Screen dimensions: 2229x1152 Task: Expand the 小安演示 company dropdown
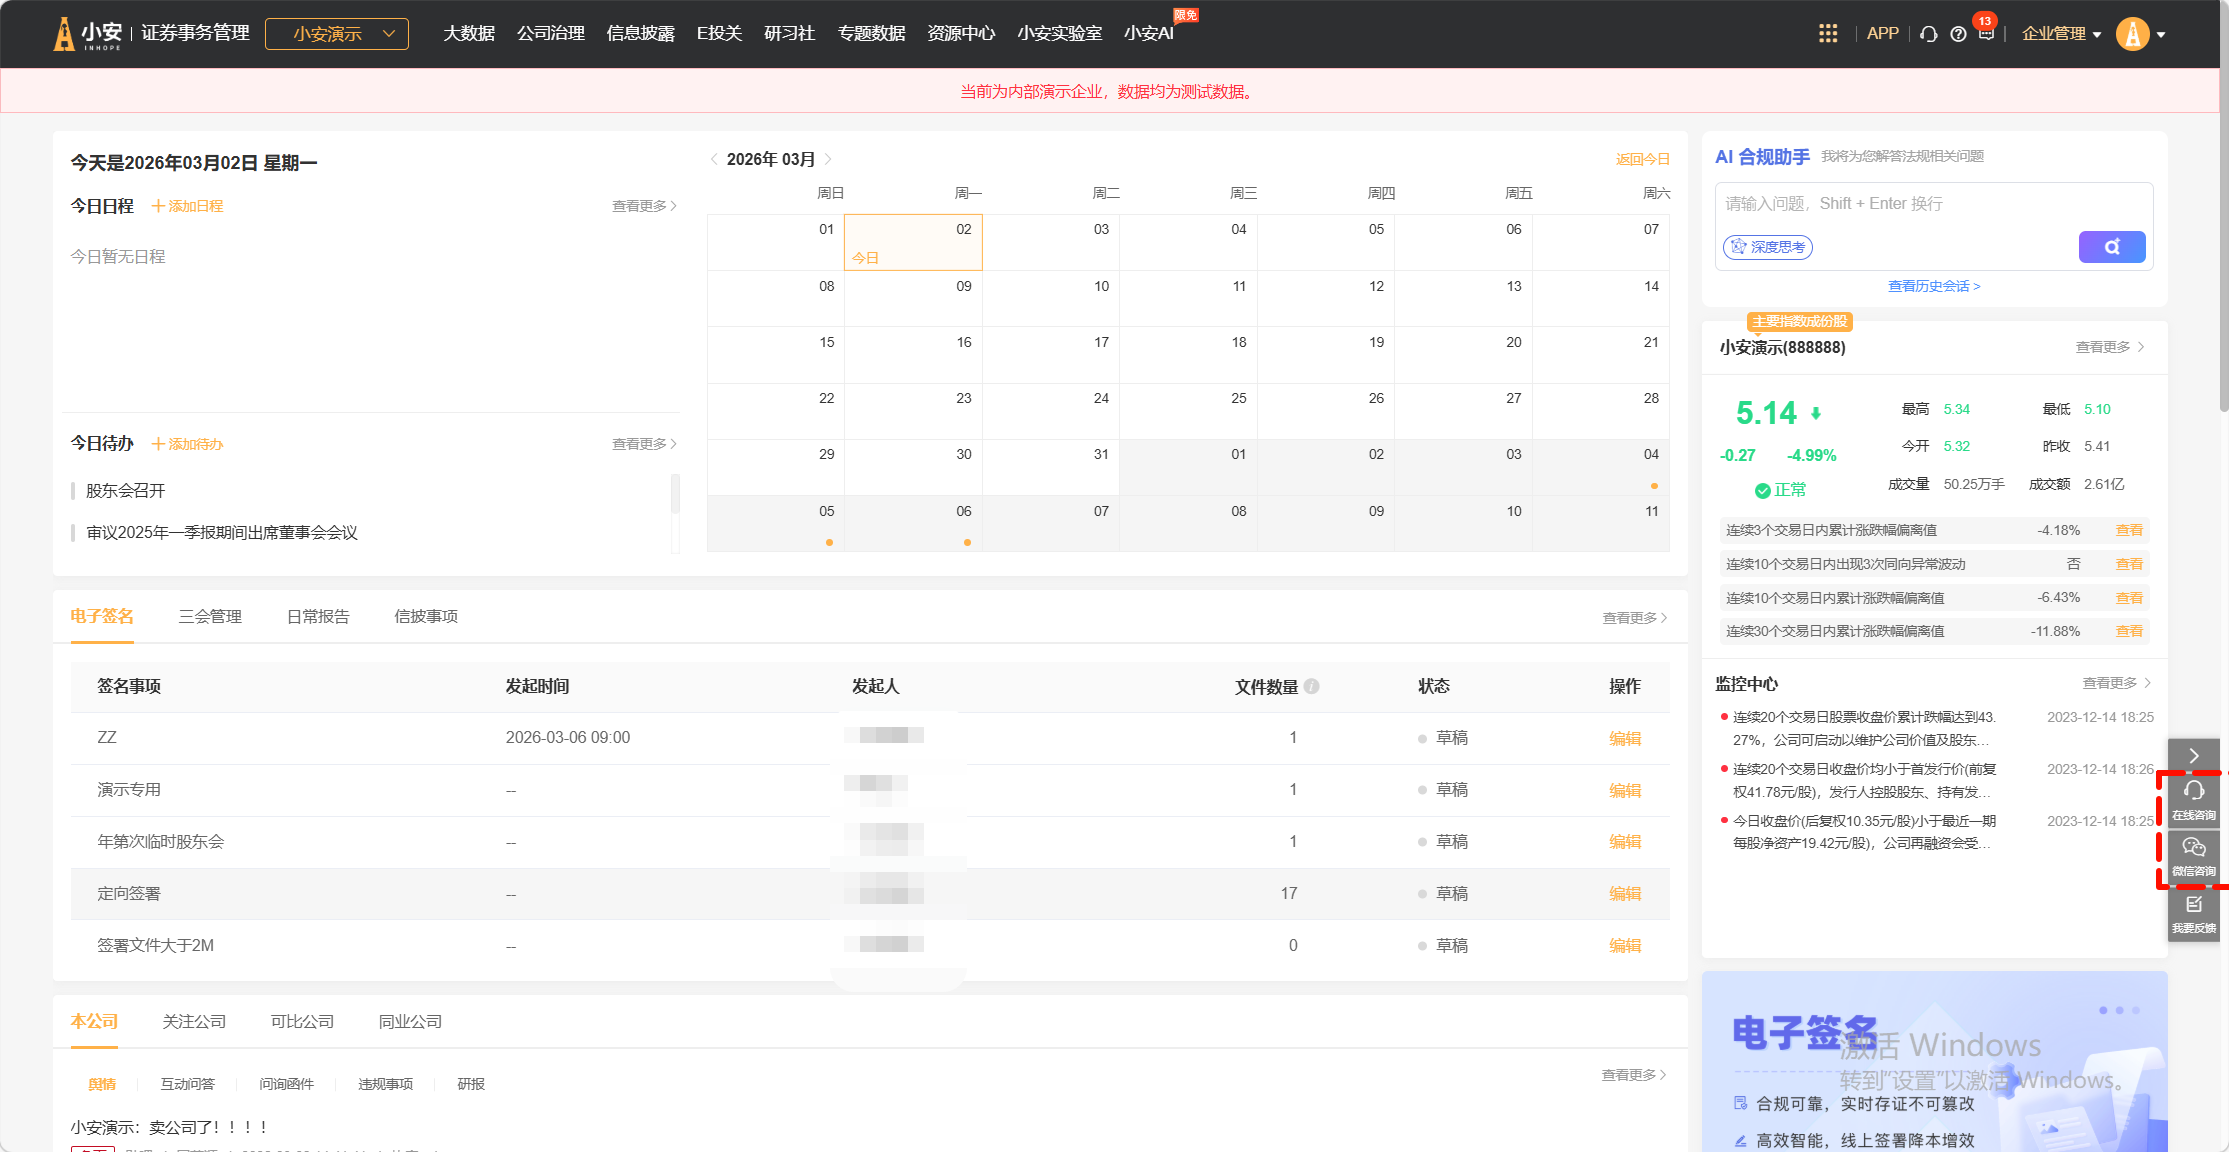click(337, 34)
